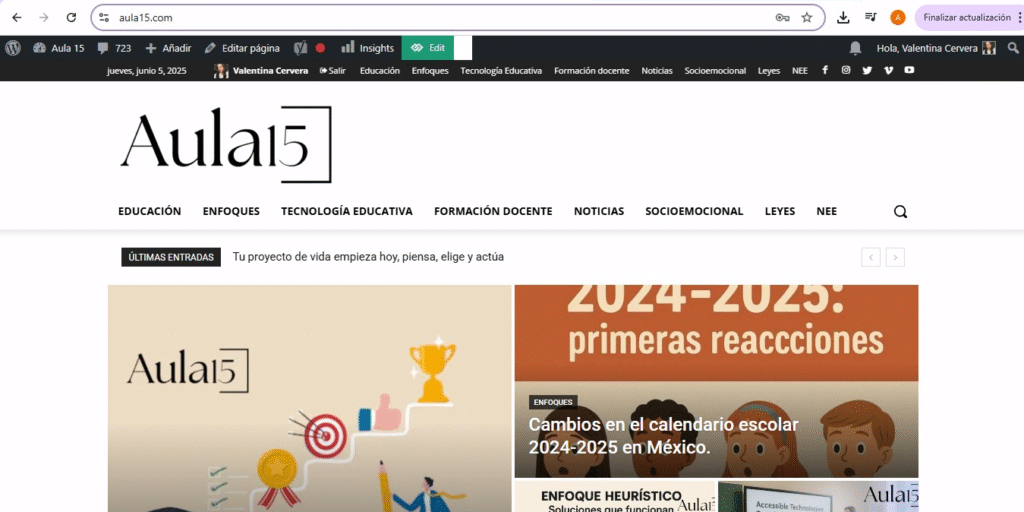Click the WordPress logo in admin bar
The image size is (1024, 512).
[x=12, y=48]
